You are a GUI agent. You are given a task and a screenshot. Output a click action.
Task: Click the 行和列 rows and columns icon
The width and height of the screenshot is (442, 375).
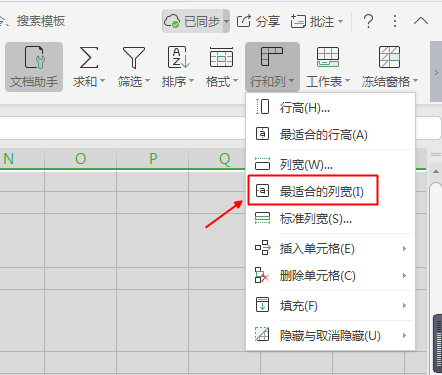272,57
